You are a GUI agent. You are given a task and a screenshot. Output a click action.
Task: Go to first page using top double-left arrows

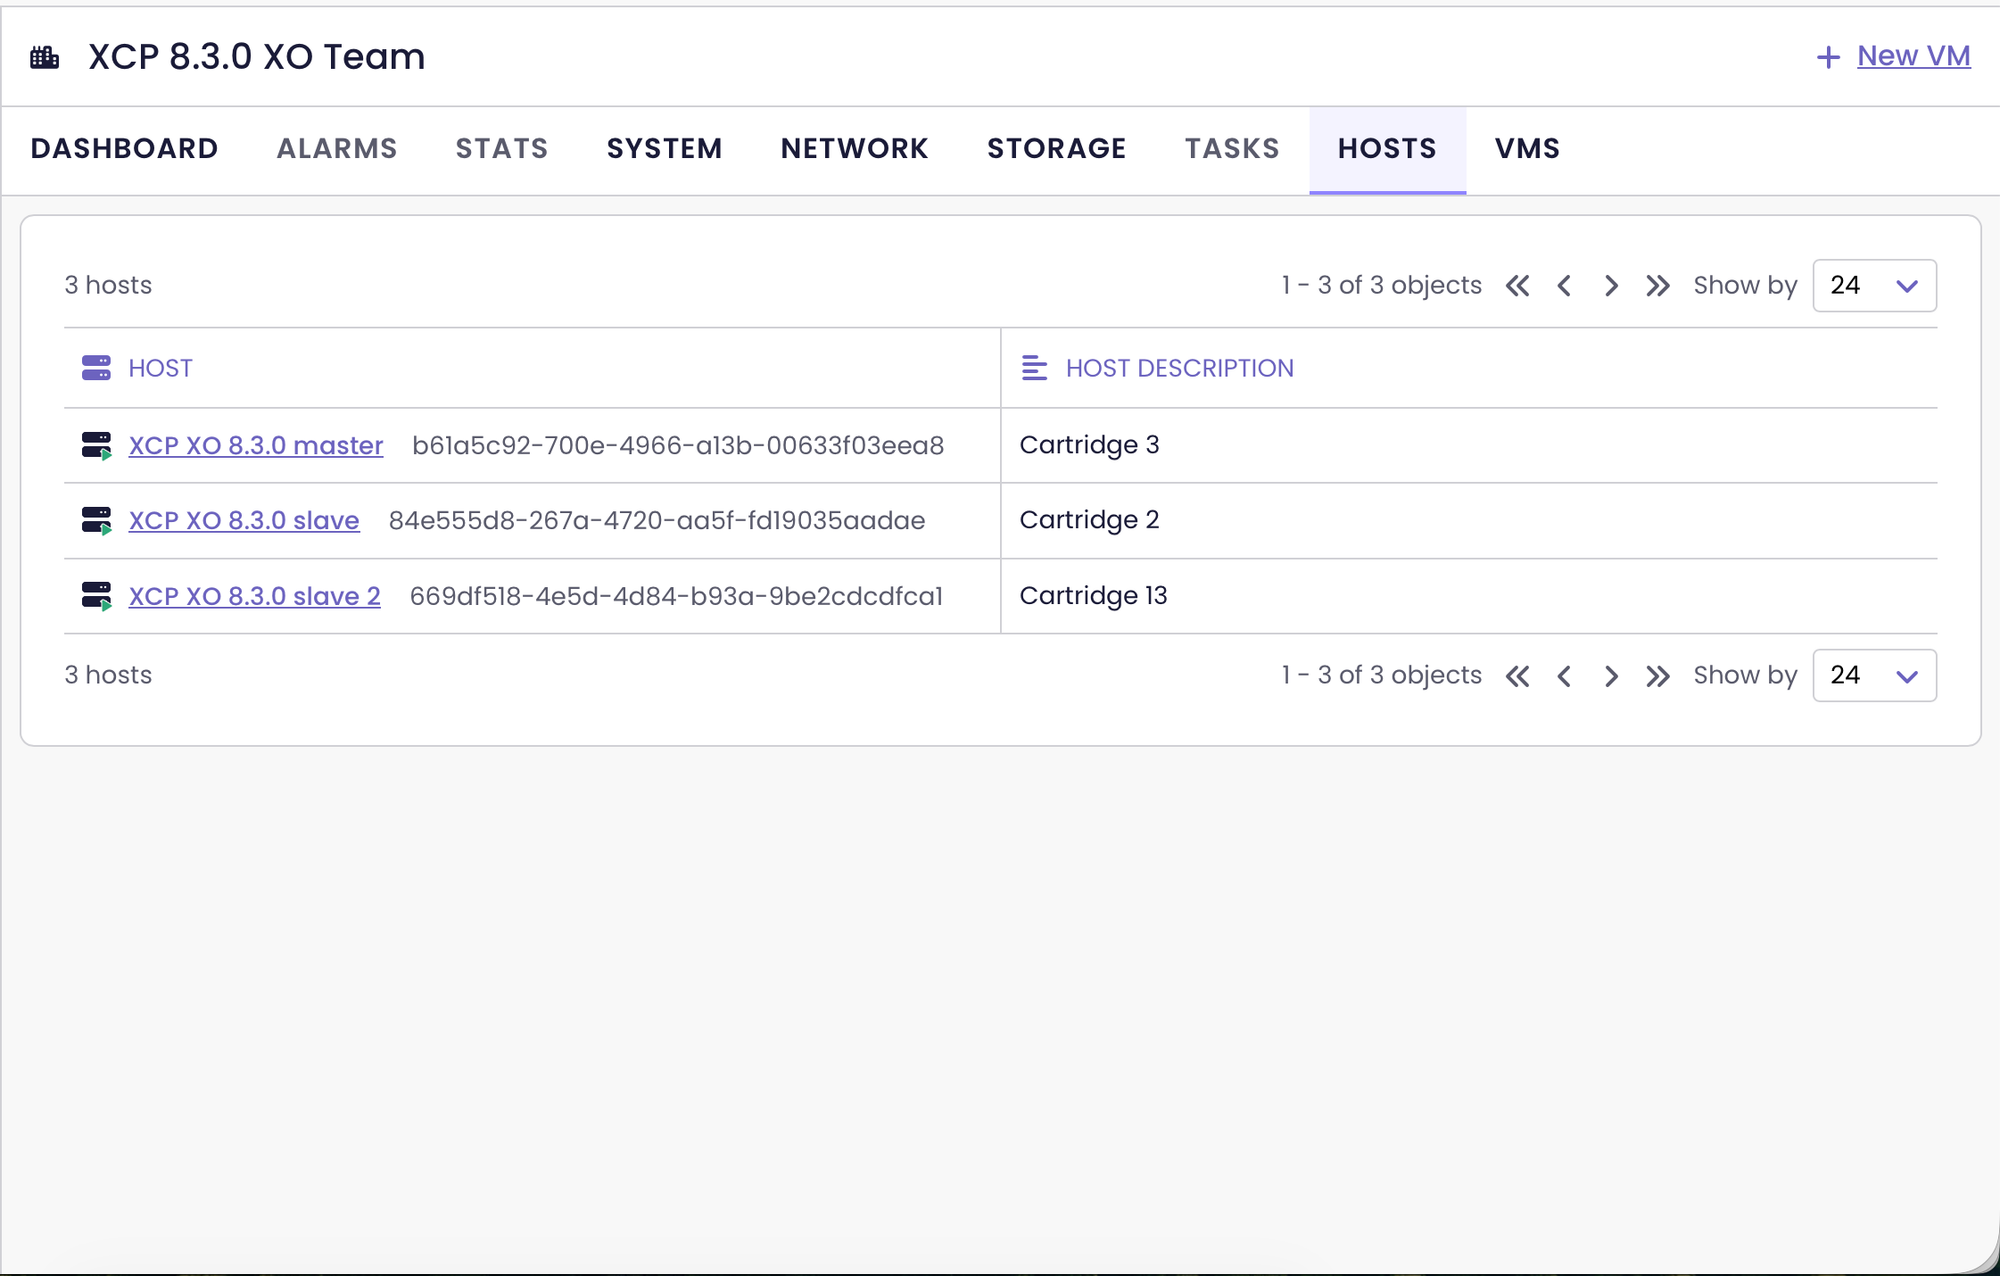point(1517,286)
